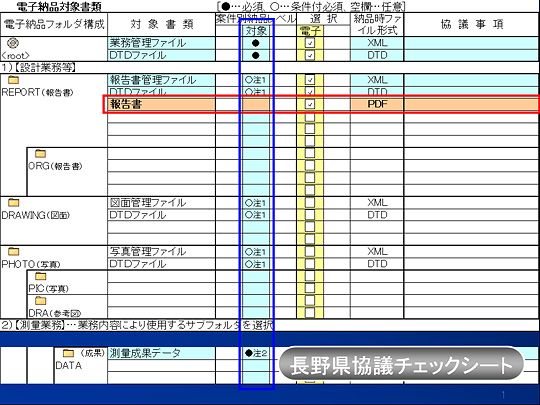Select the REPORT folder icon
The image size is (540, 405).
(x=13, y=80)
